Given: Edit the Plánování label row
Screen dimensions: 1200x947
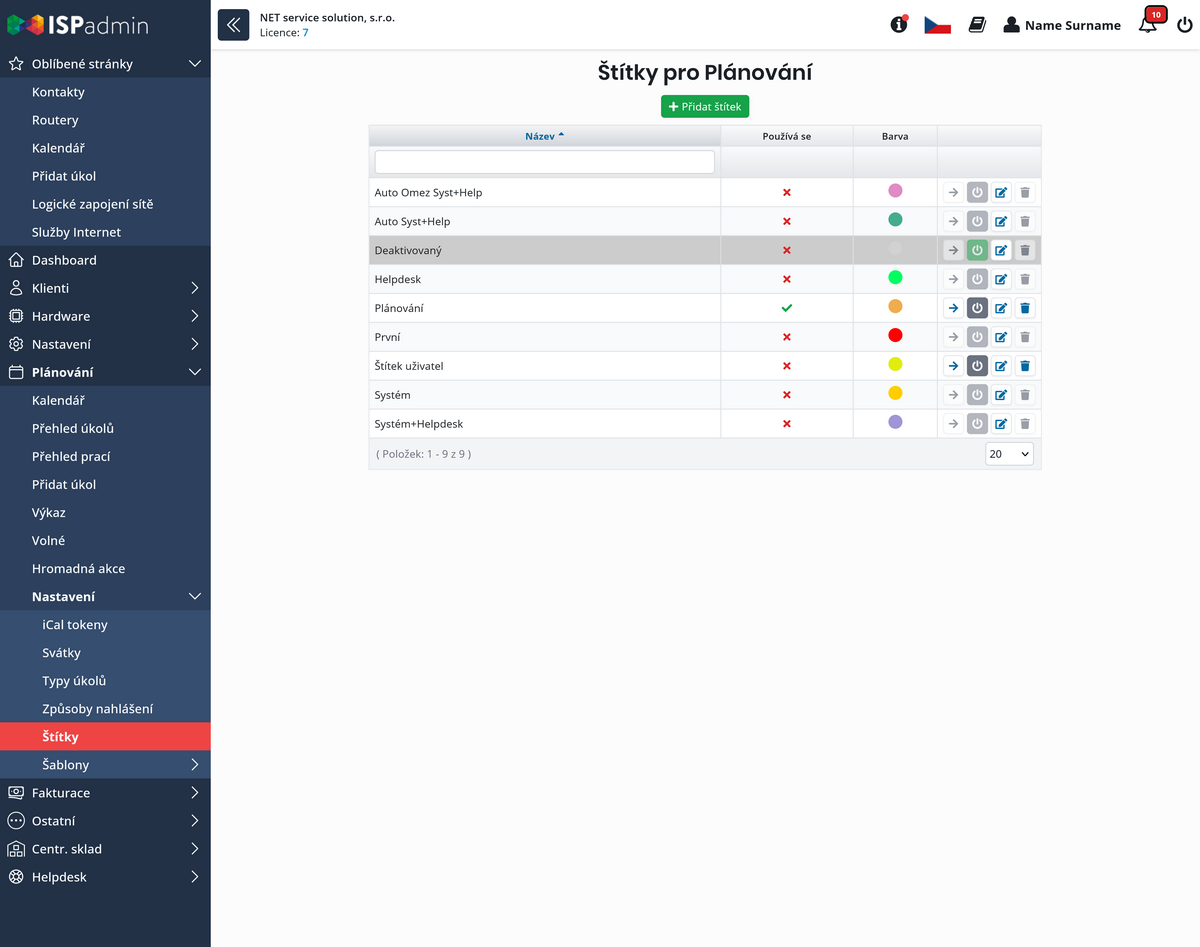Looking at the screenshot, I should 1001,308.
